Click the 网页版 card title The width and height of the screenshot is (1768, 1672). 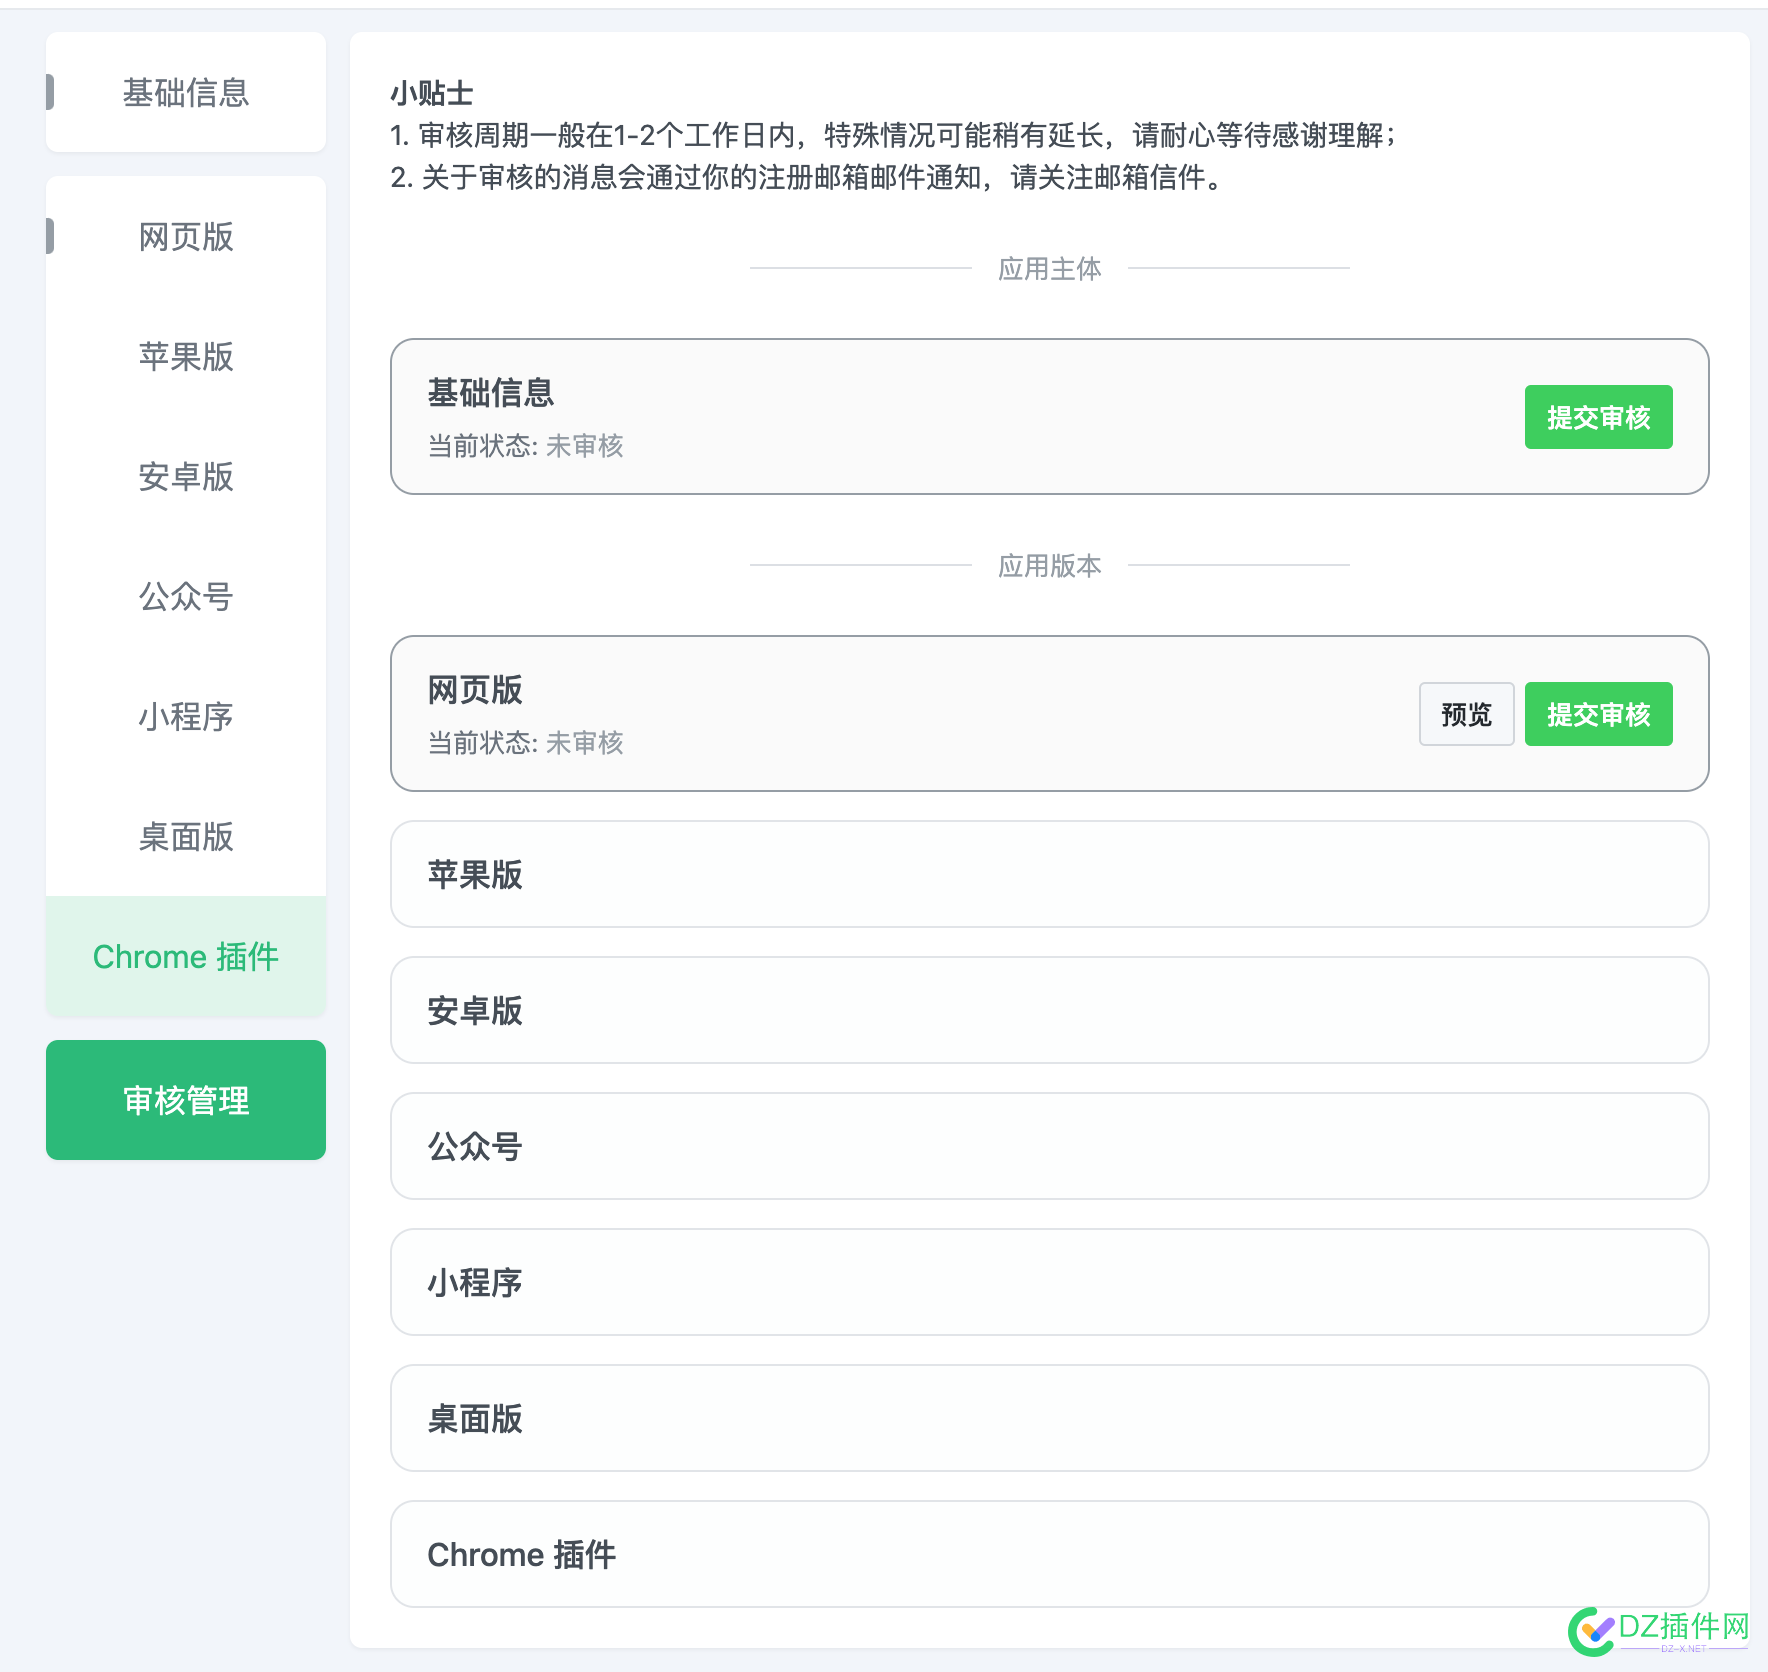475,690
